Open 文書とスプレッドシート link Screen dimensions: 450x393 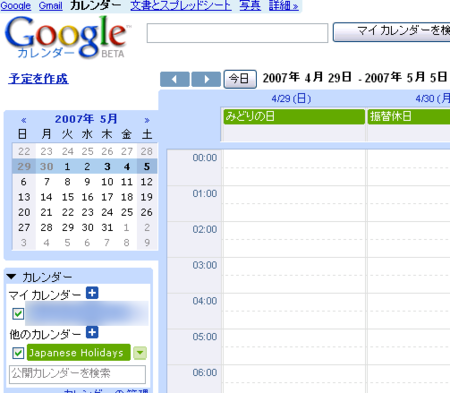click(x=181, y=6)
